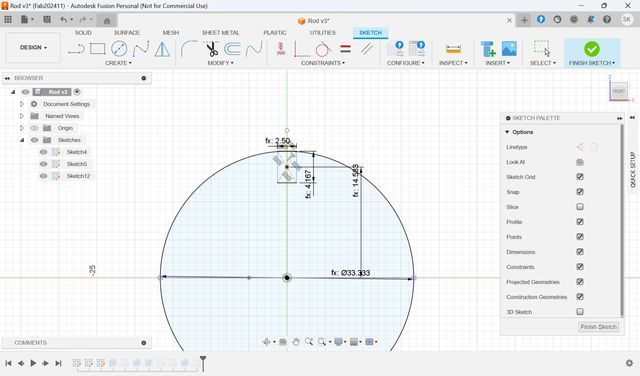Expand the Named Views tree node
Viewport: 640px width, 376px height.
point(22,116)
